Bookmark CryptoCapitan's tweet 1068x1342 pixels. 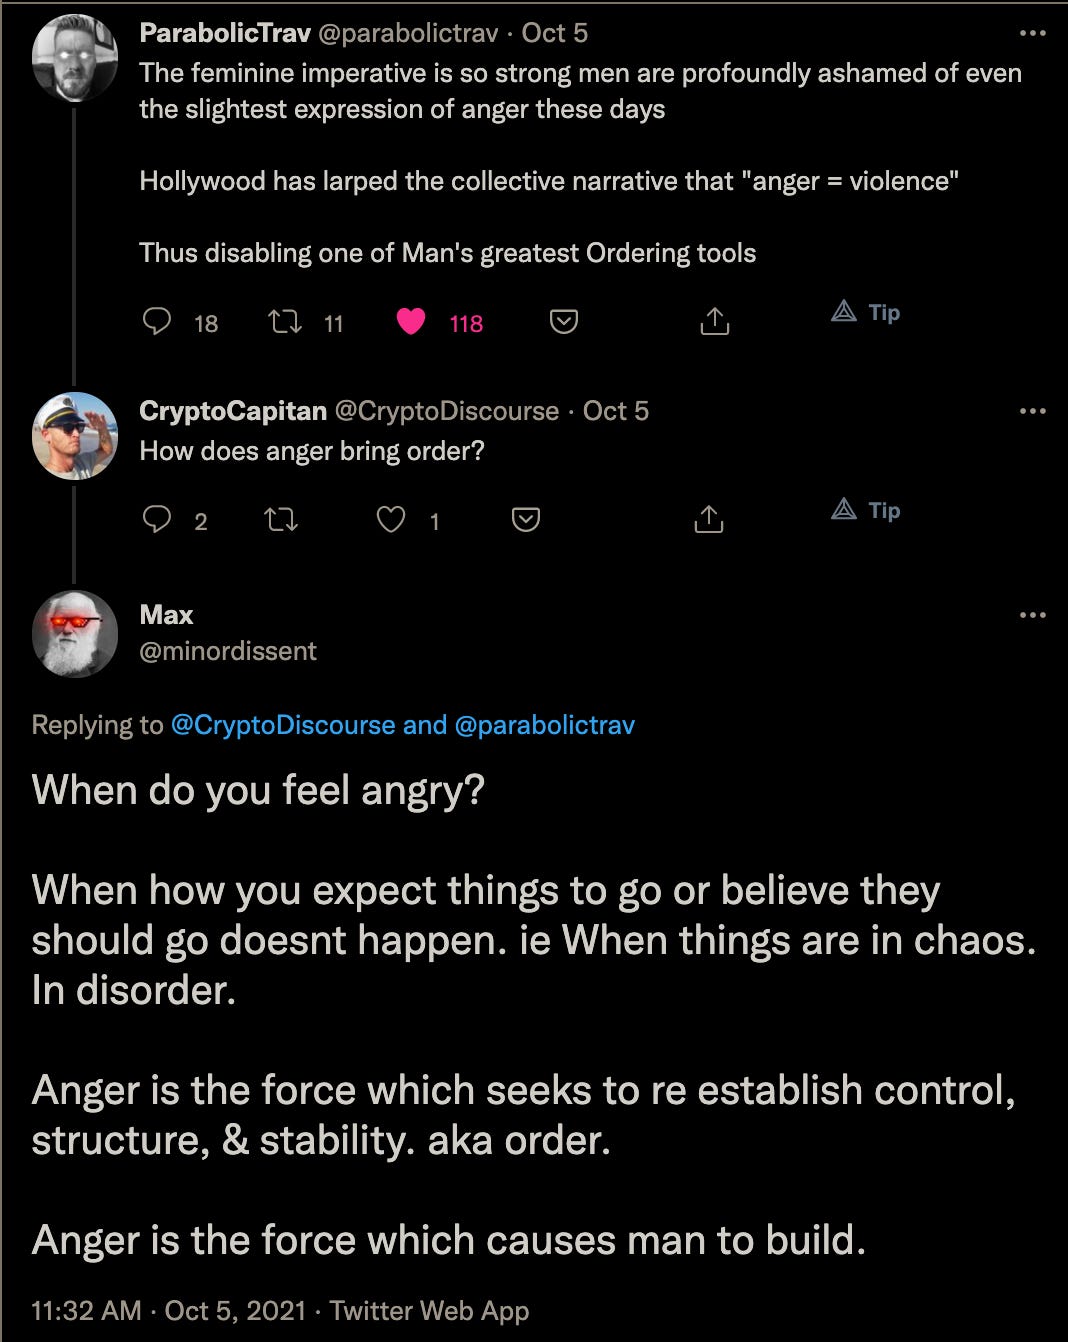click(526, 520)
